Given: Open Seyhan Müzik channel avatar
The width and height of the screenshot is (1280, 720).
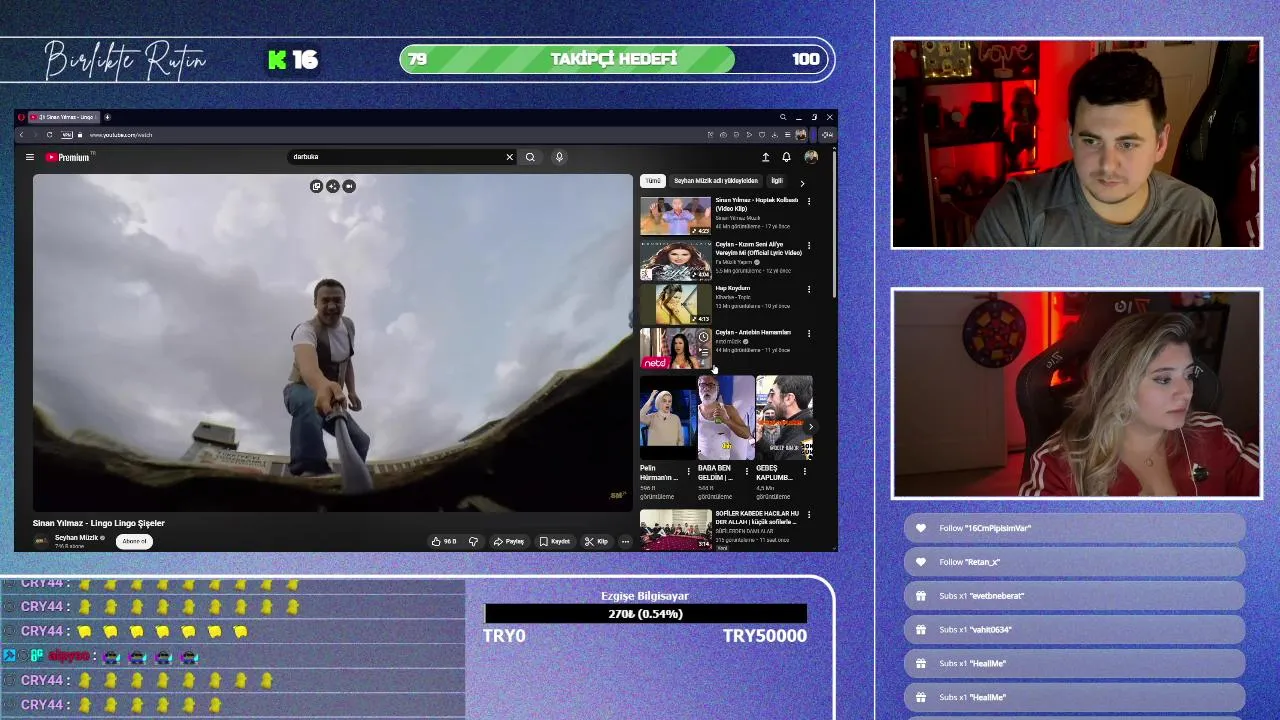Looking at the screenshot, I should (41, 541).
